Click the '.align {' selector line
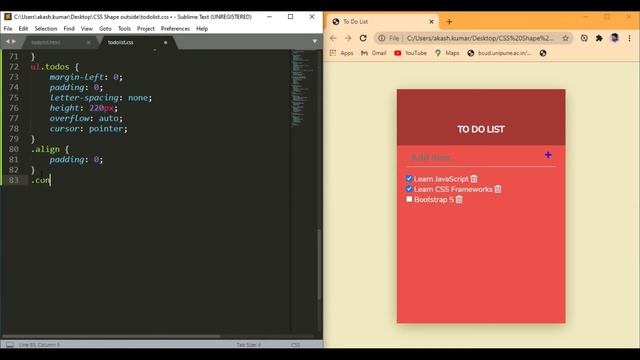This screenshot has width=640, height=360. pyautogui.click(x=50, y=149)
